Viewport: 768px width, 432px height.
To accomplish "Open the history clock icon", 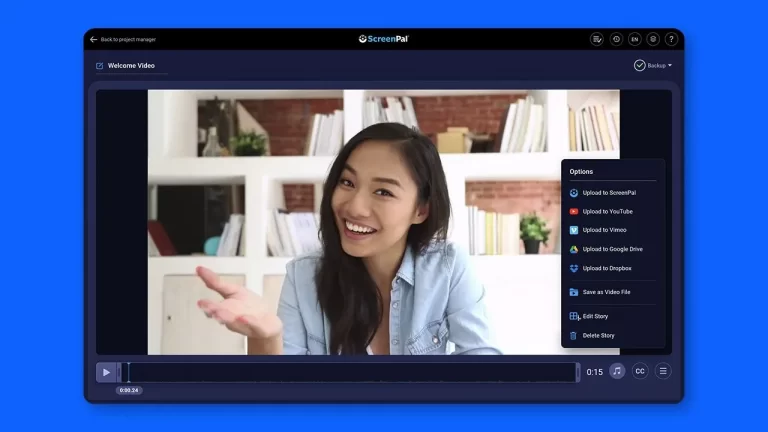I will pyautogui.click(x=616, y=39).
